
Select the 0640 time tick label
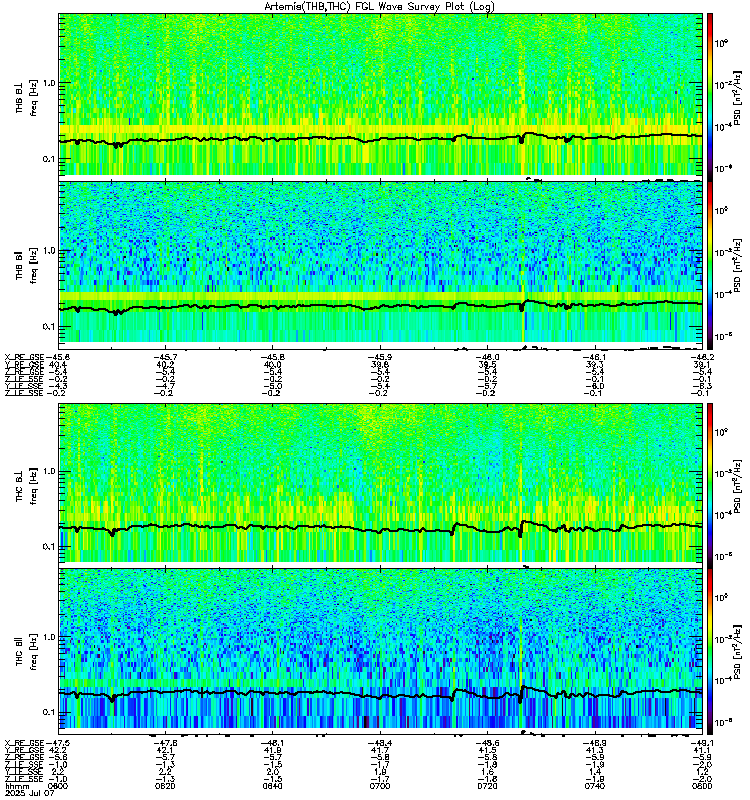273,786
